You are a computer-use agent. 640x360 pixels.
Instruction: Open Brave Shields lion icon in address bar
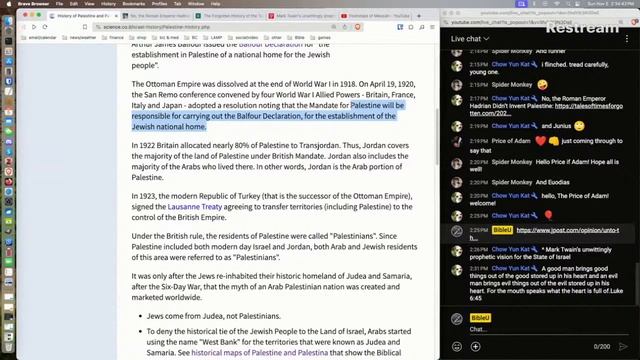358,27
